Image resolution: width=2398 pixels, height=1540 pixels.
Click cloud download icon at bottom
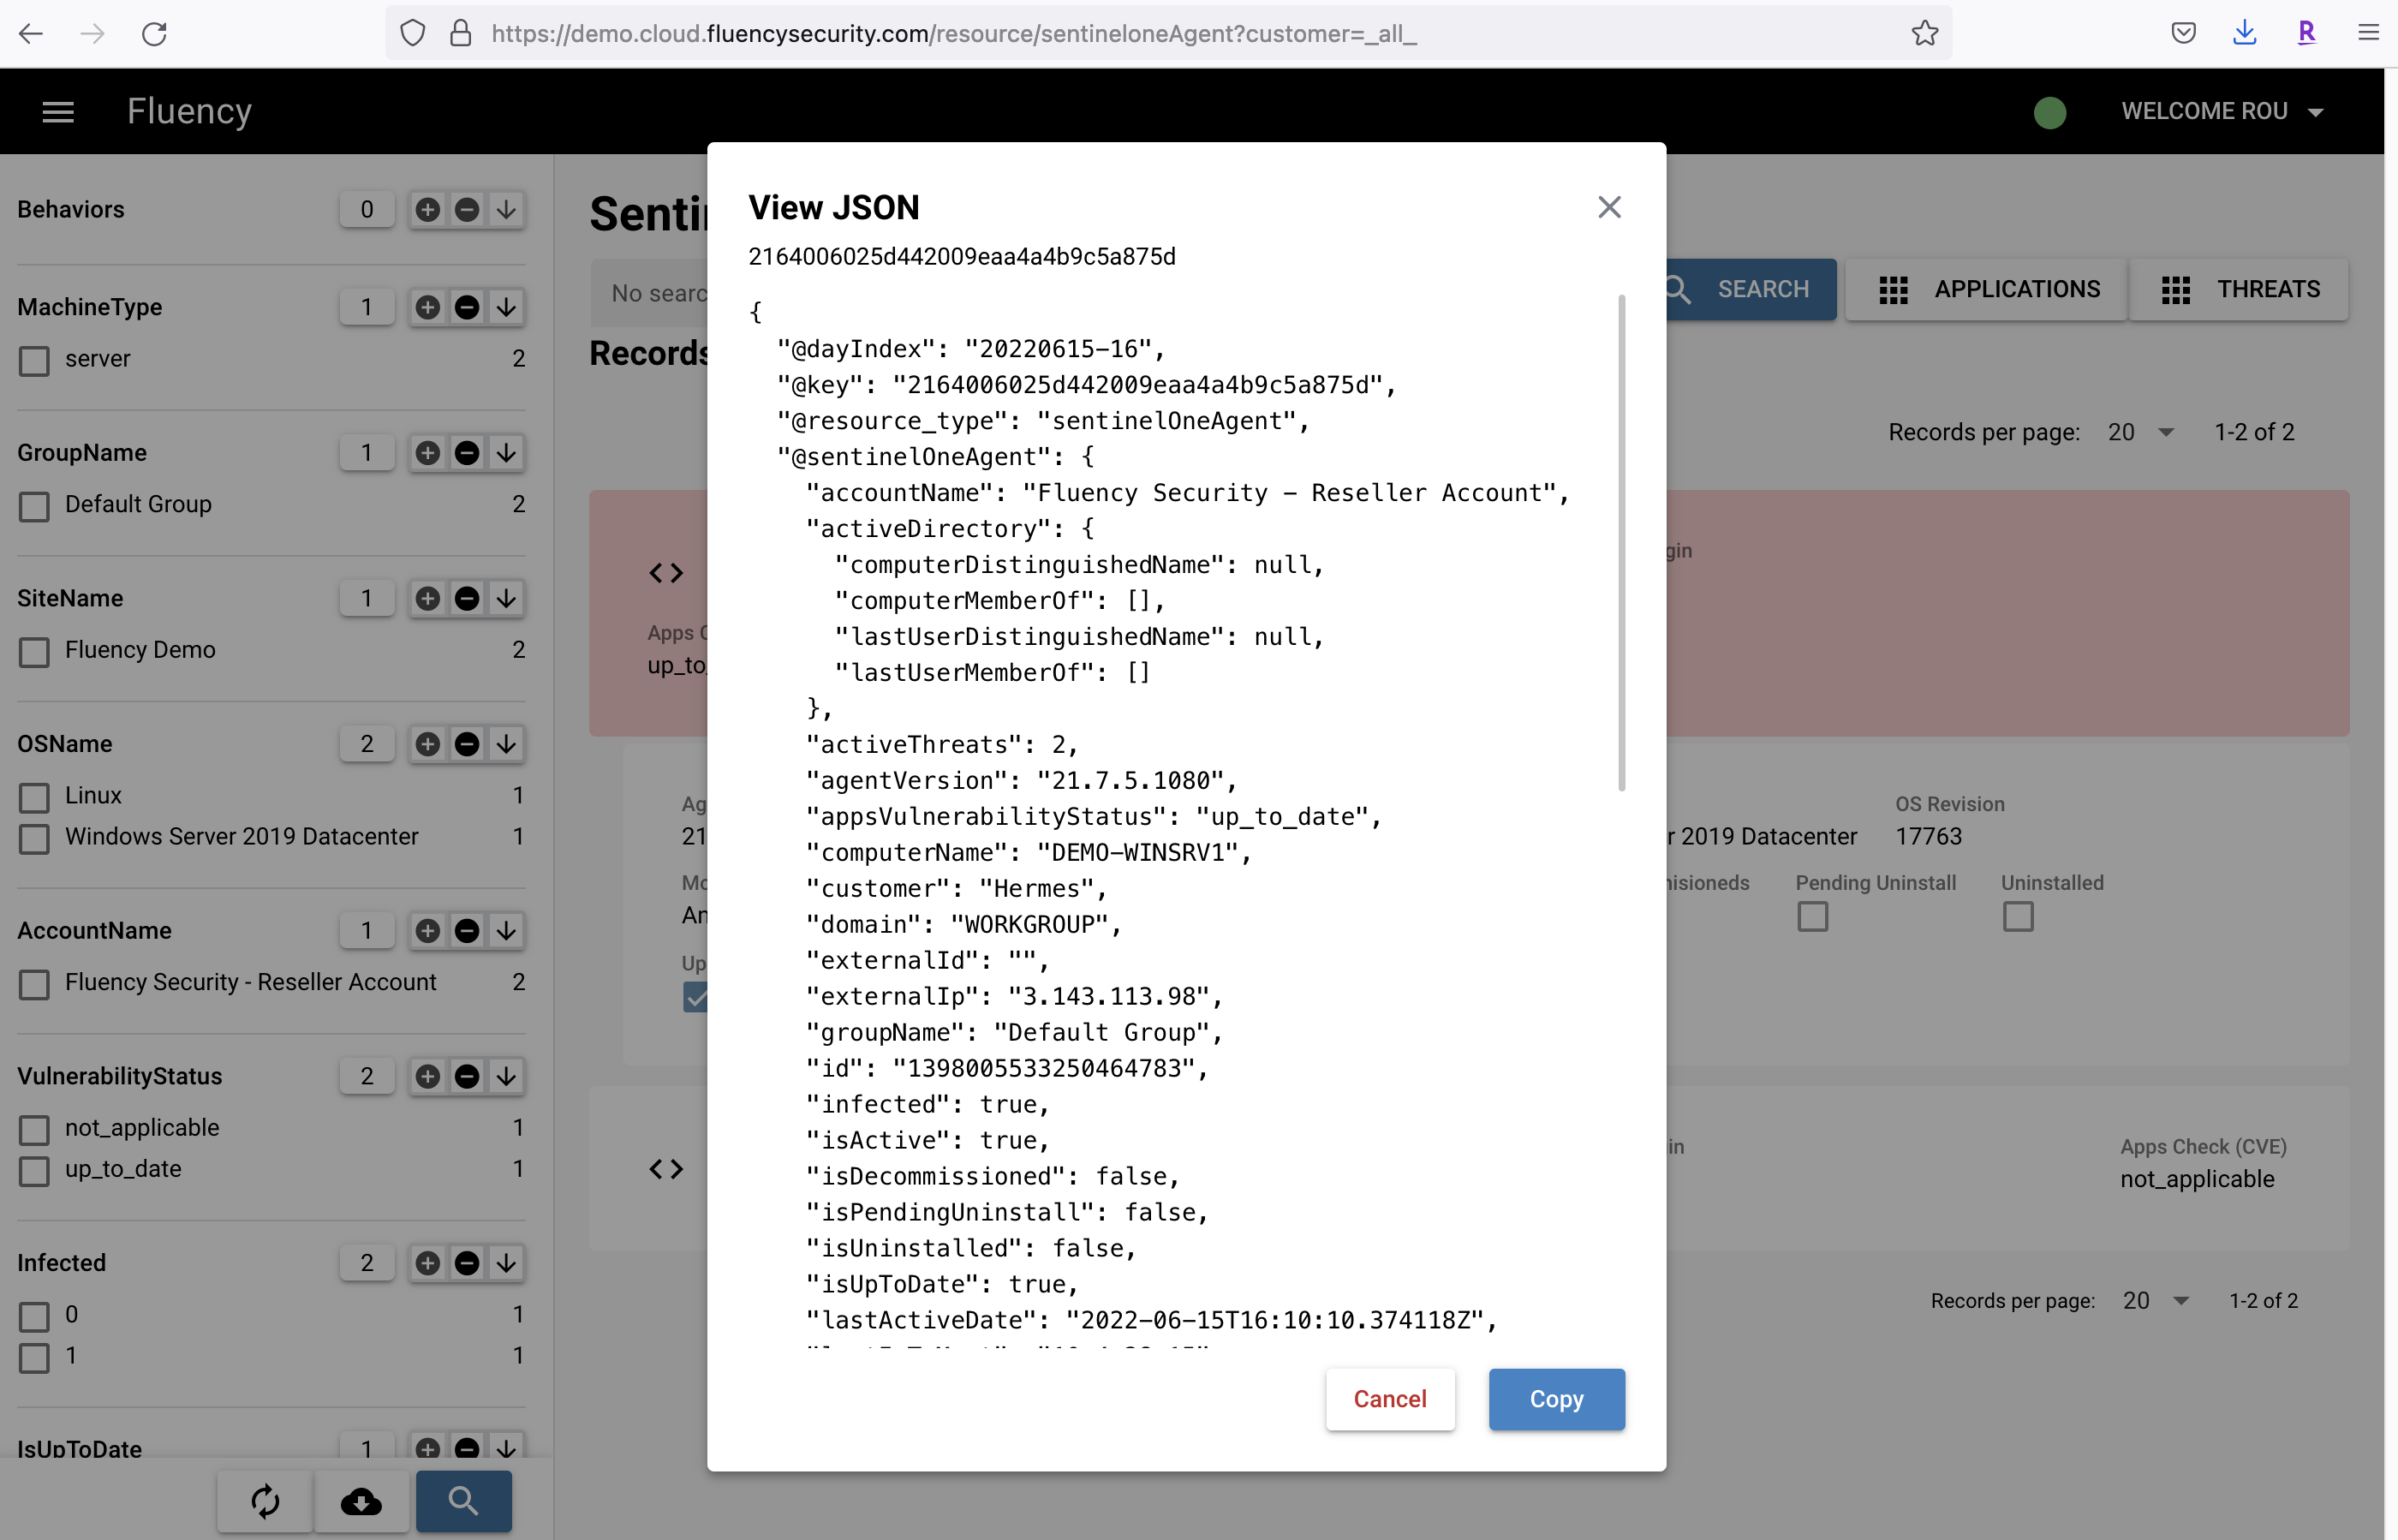[361, 1501]
